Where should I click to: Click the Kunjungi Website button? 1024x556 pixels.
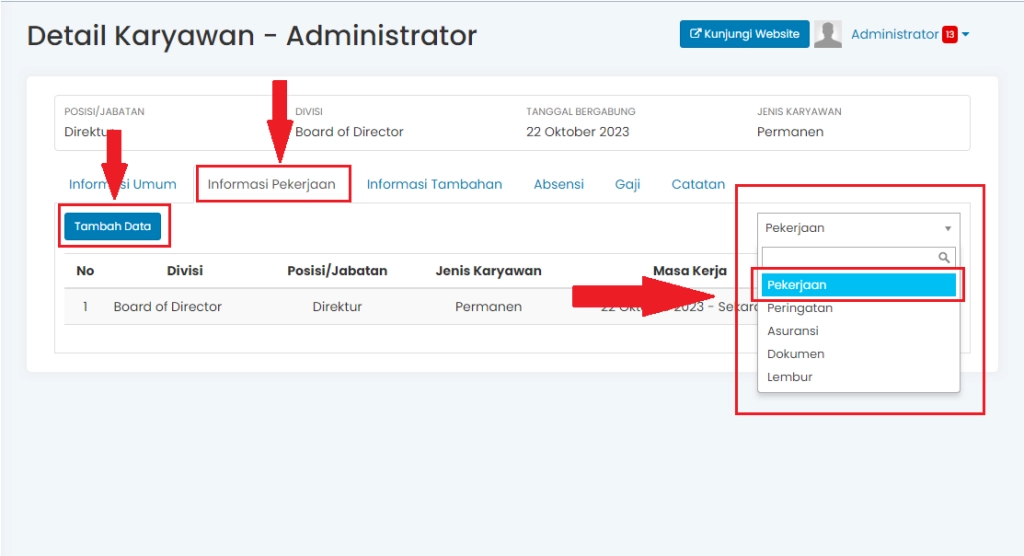(743, 34)
